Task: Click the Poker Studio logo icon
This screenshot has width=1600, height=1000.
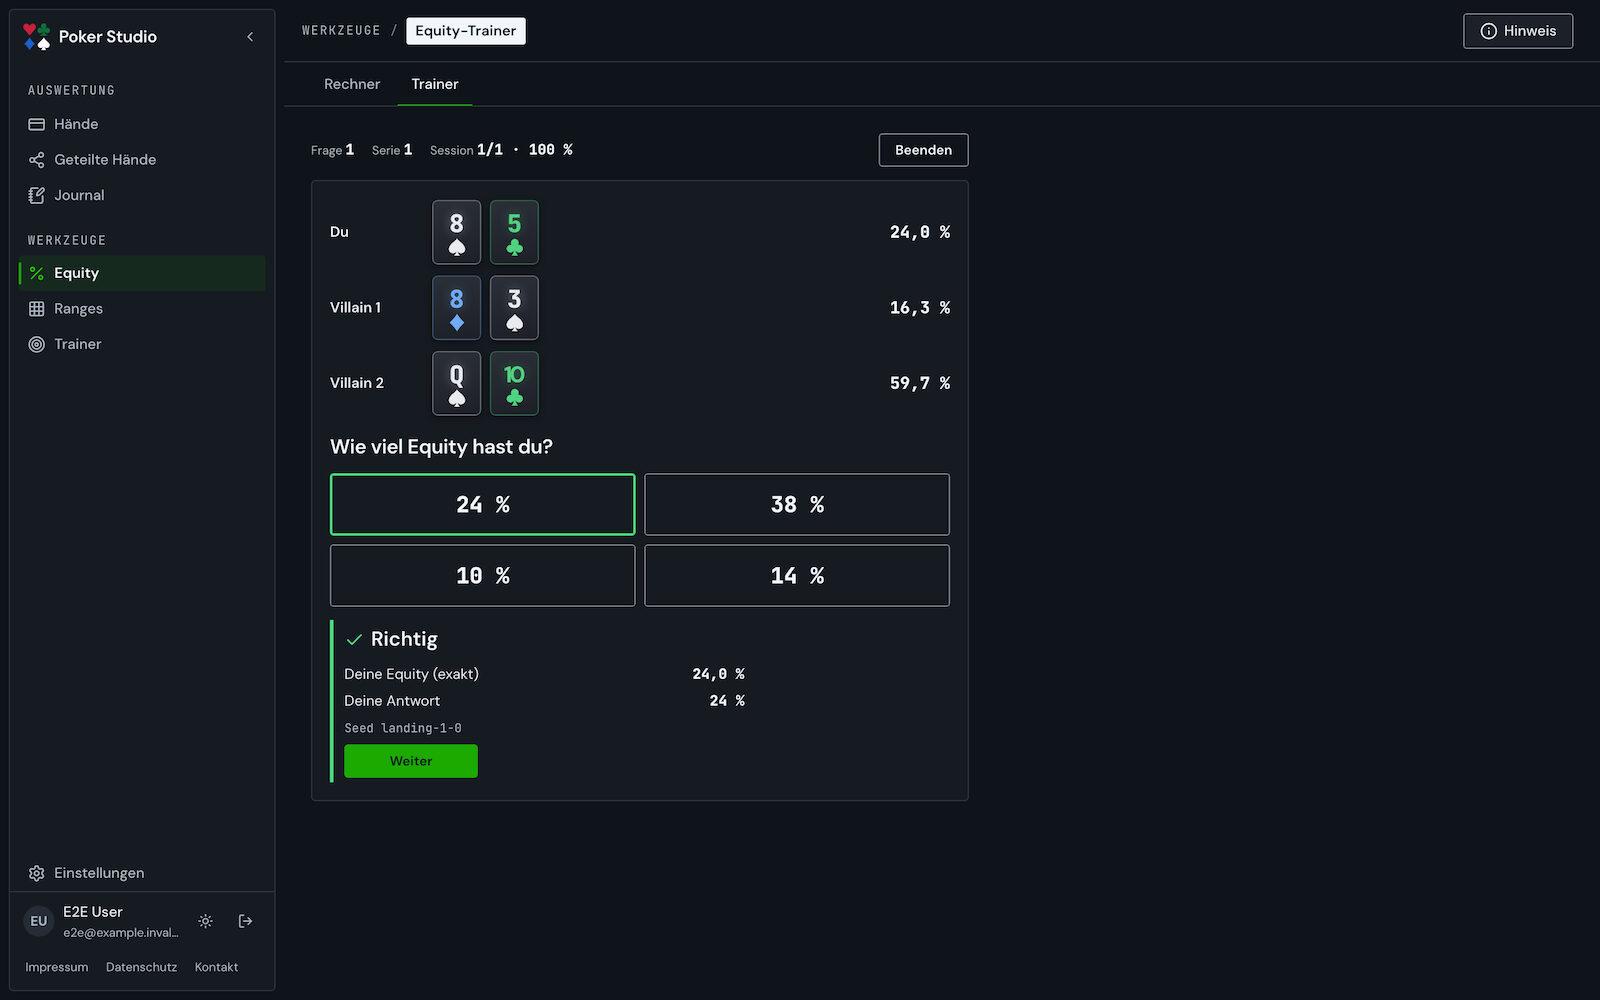Action: (x=37, y=37)
